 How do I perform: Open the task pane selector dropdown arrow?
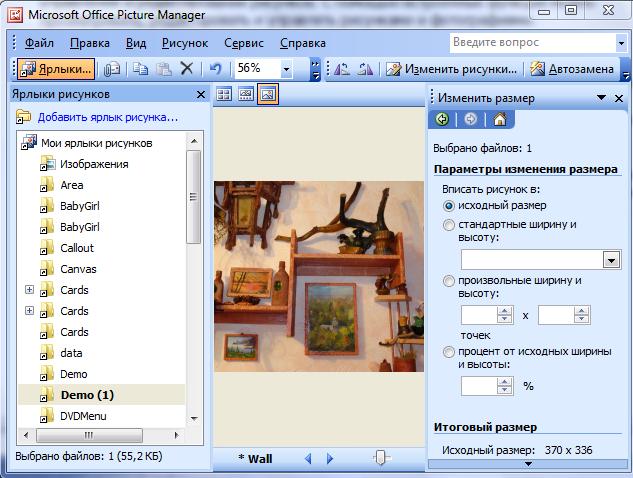601,98
